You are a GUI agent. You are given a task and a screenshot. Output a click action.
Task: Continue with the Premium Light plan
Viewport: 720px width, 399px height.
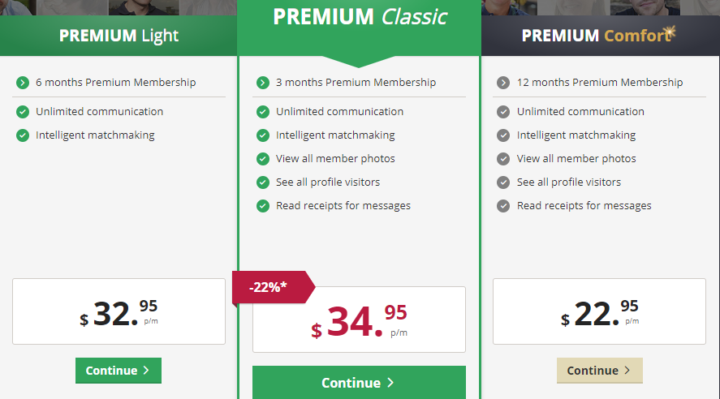click(x=118, y=371)
